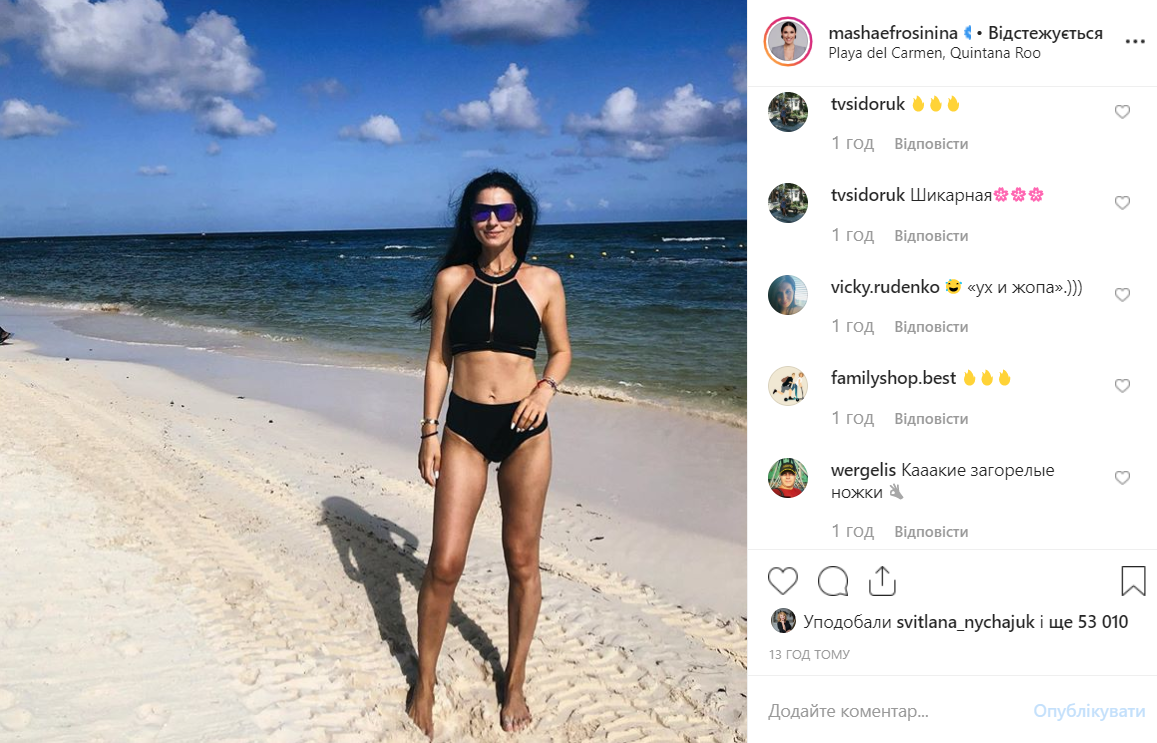Focus the Додайте коментар input field

(893, 711)
